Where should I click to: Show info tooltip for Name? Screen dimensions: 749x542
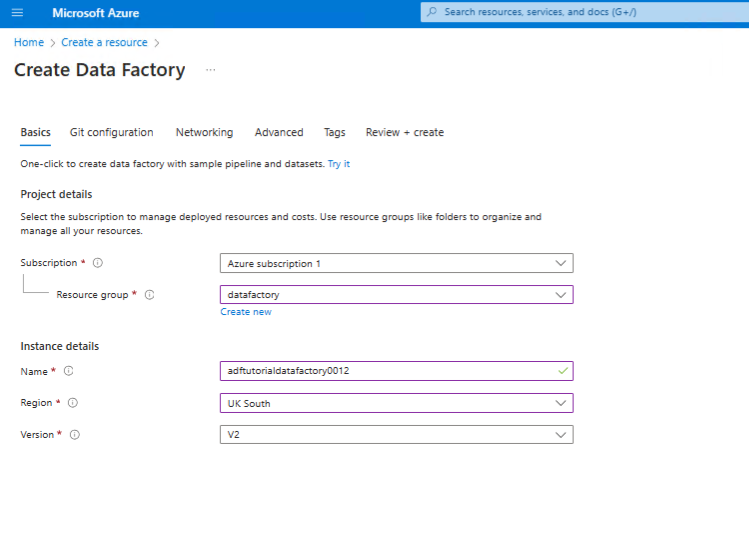tap(68, 371)
